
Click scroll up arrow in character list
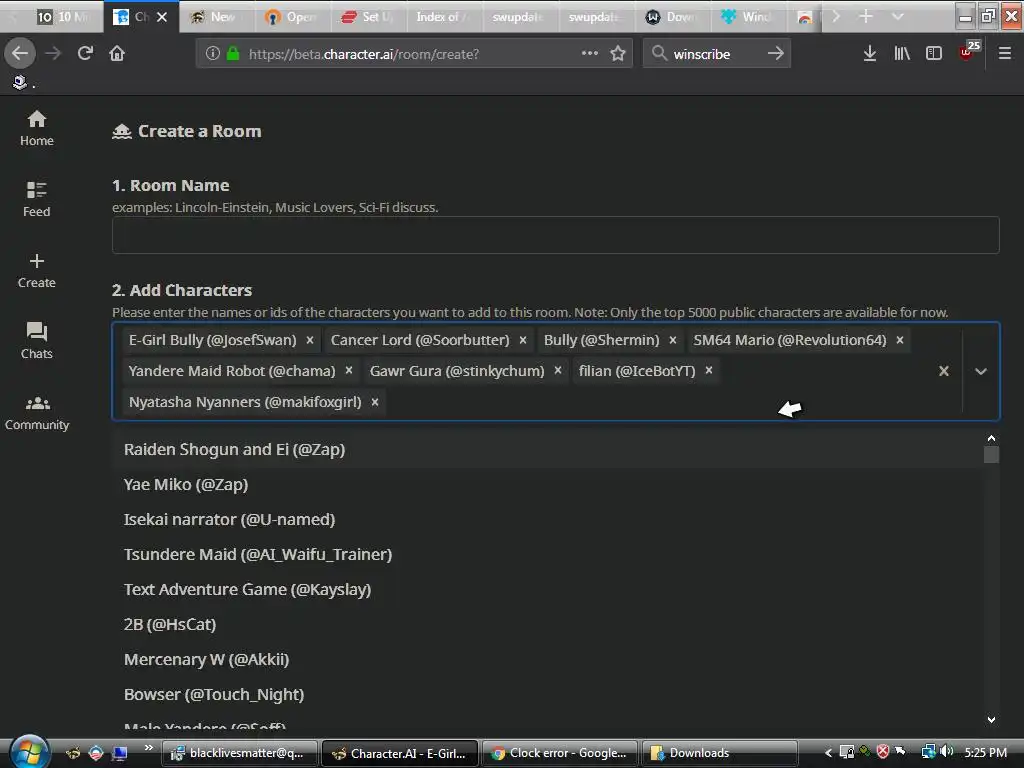coord(991,438)
